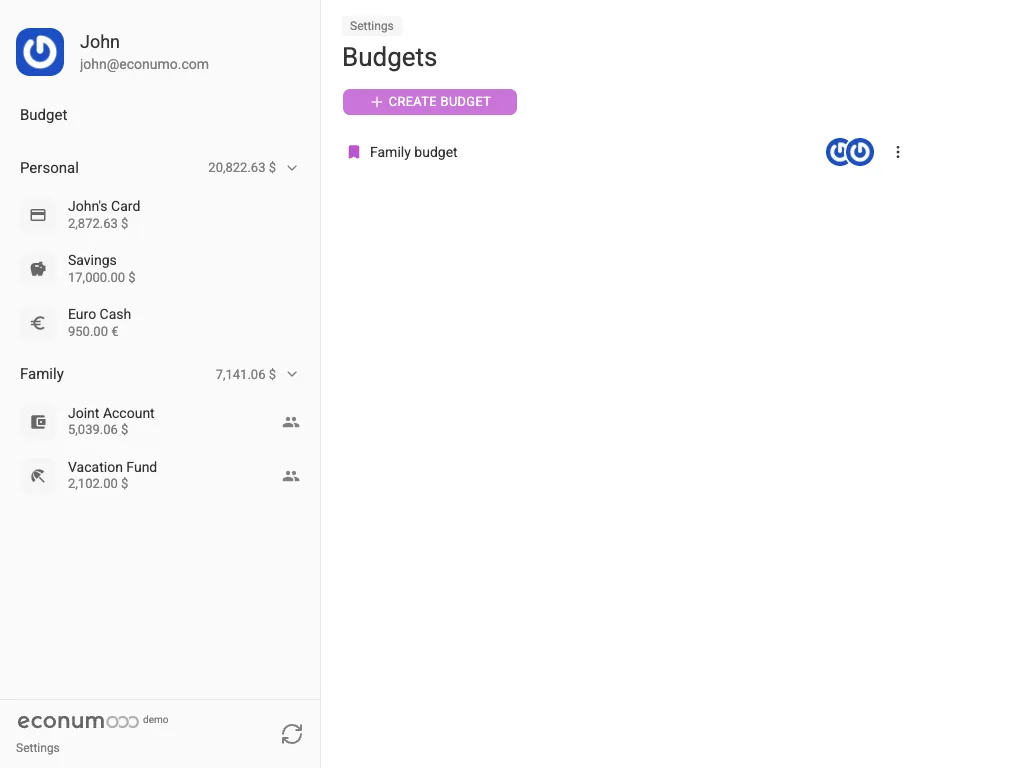
Task: Click the sync refresh icon
Action: [x=292, y=734]
